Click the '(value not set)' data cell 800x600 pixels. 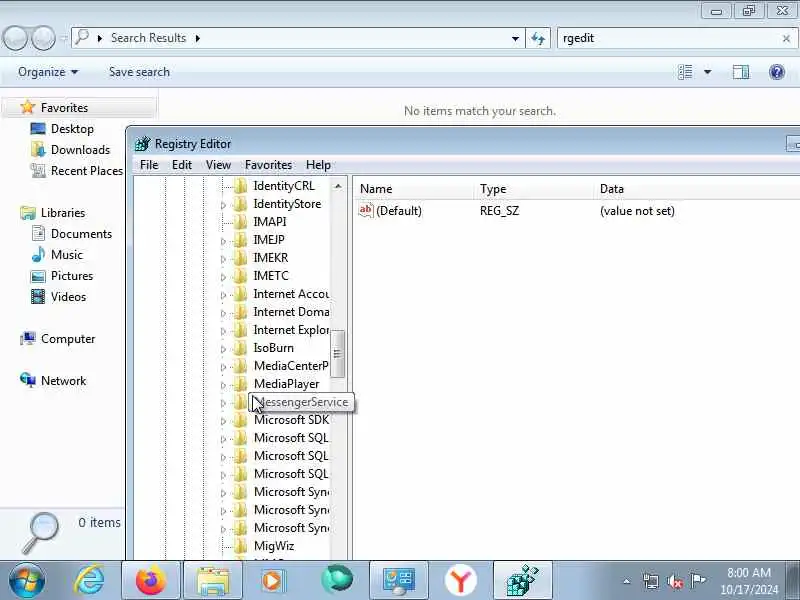pyautogui.click(x=637, y=211)
